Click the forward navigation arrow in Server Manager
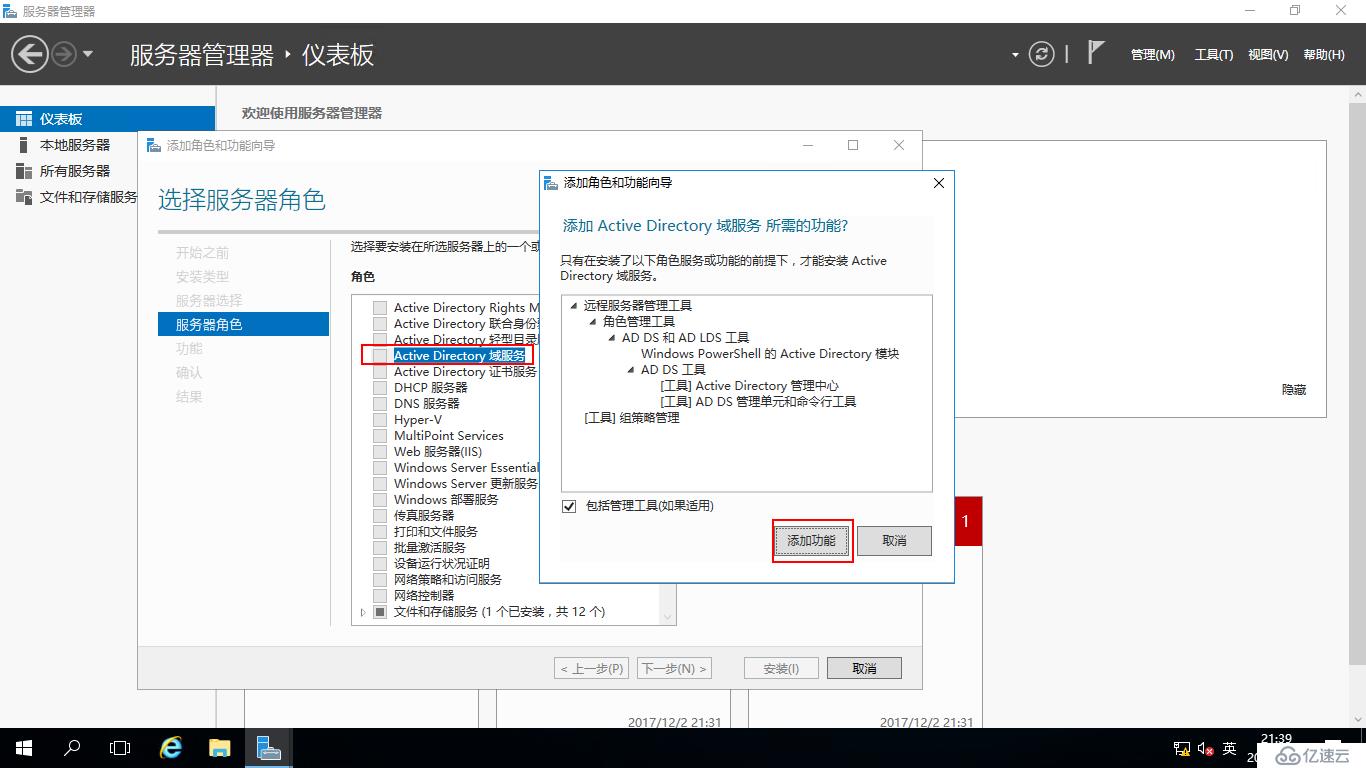The image size is (1366, 768). pyautogui.click(x=64, y=54)
